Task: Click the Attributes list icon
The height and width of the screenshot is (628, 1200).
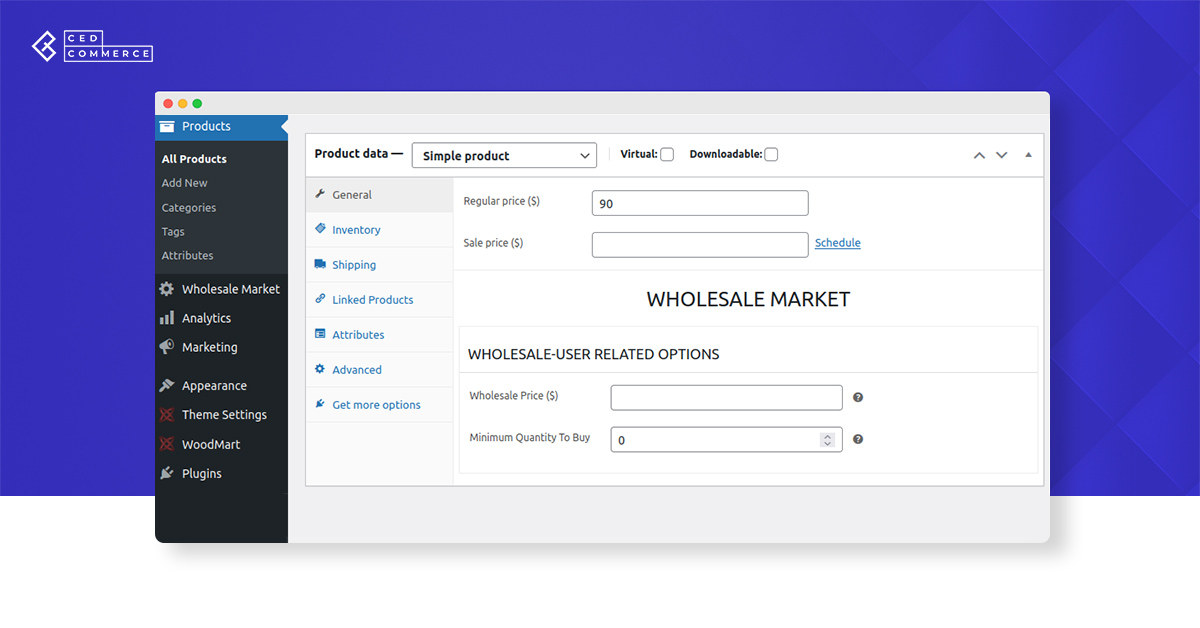Action: pos(320,334)
